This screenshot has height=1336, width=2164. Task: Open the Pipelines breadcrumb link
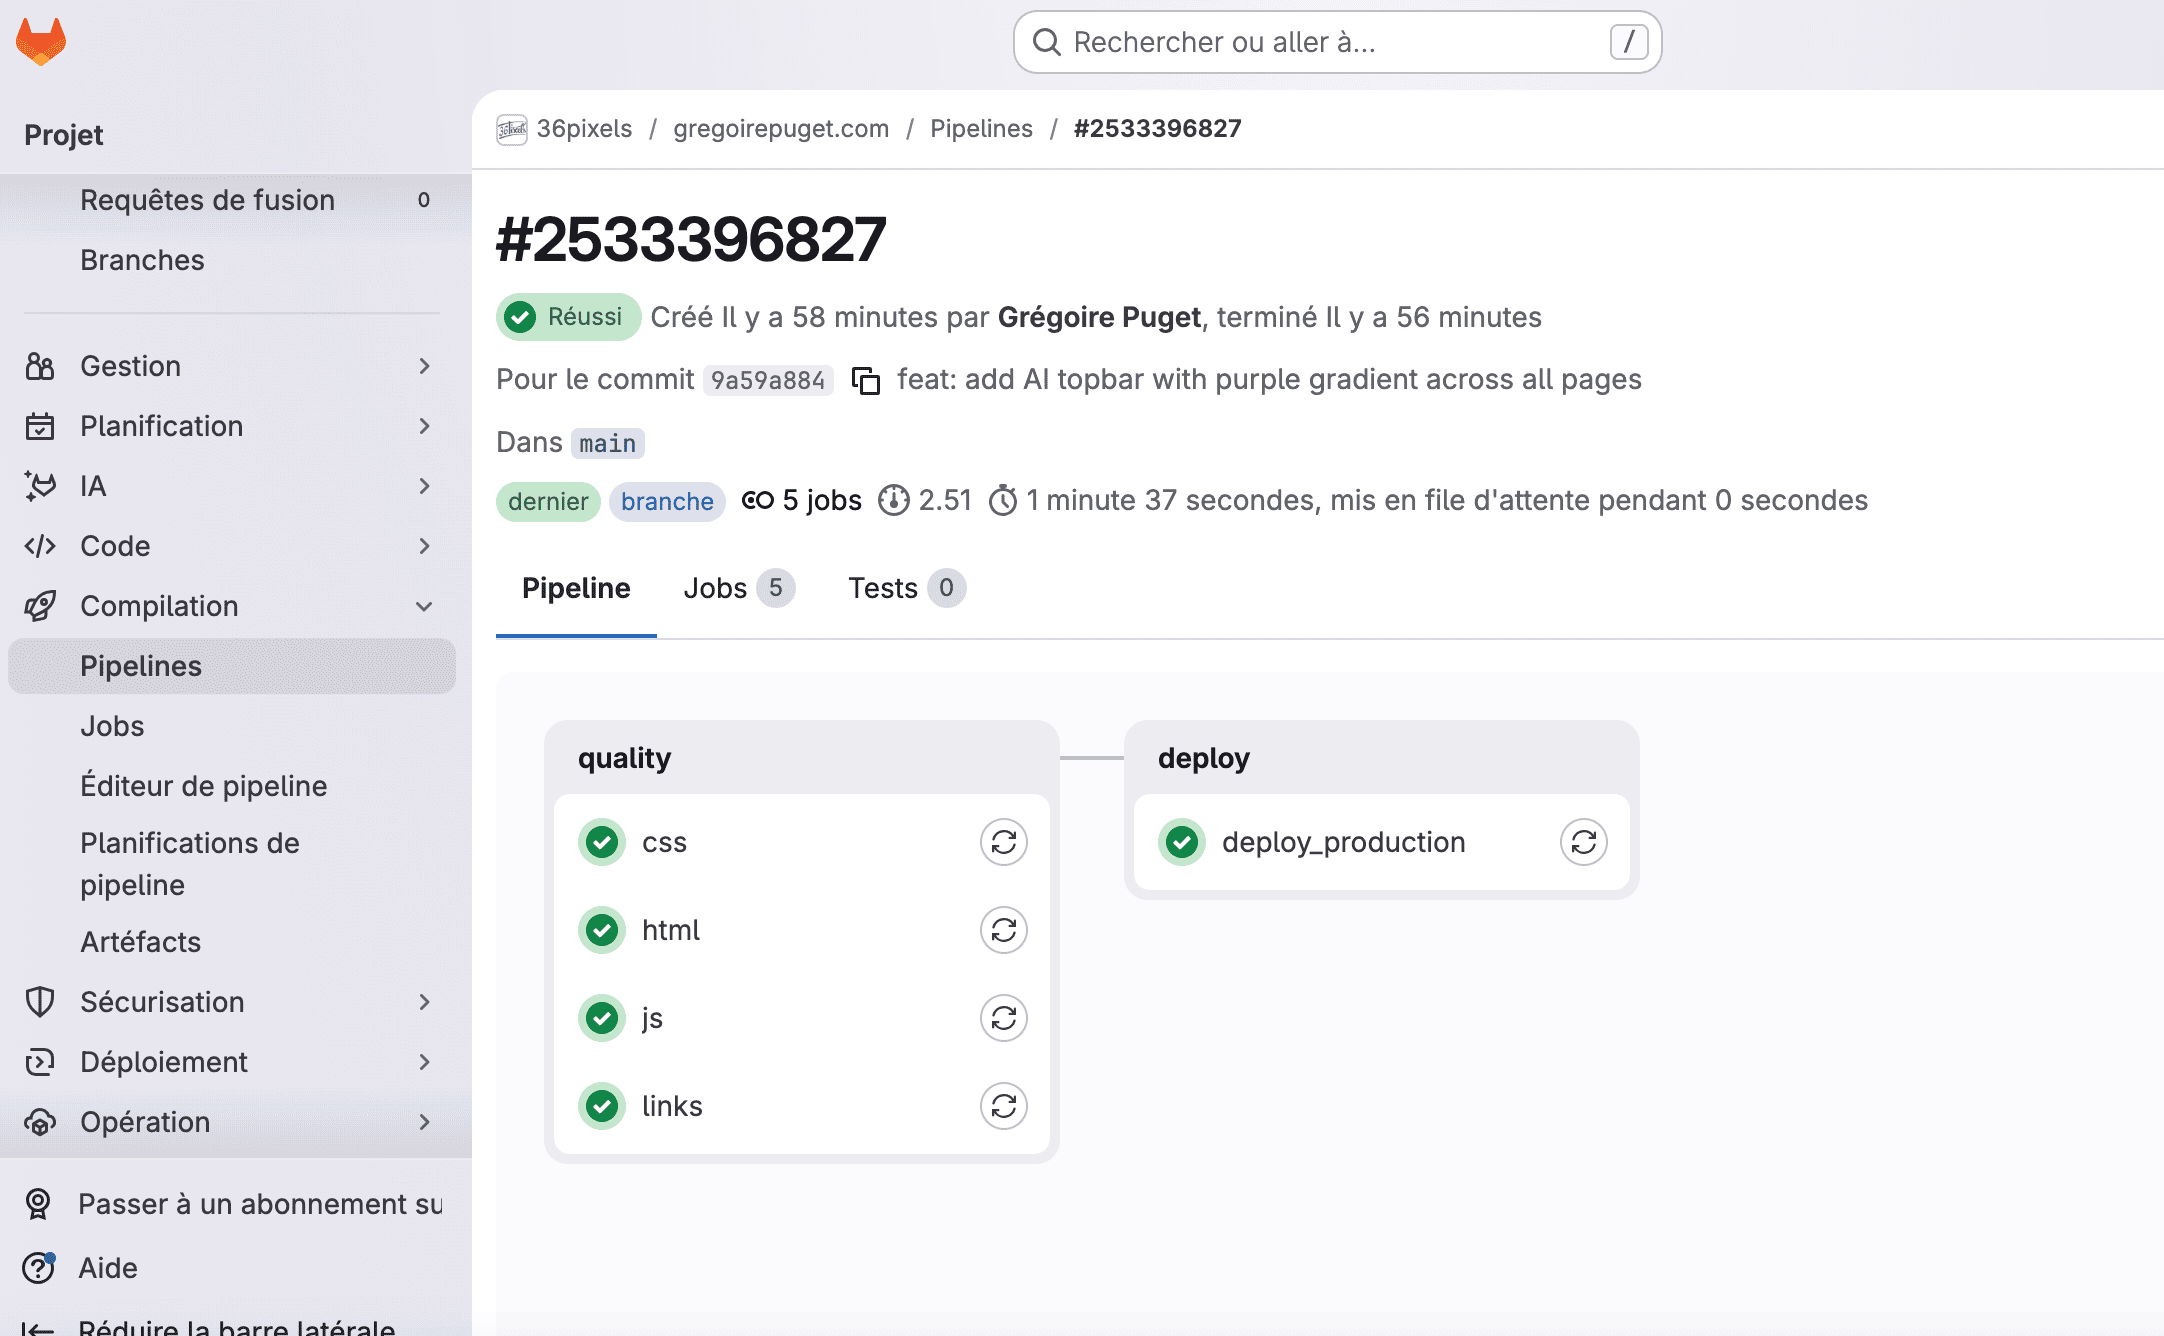[981, 128]
